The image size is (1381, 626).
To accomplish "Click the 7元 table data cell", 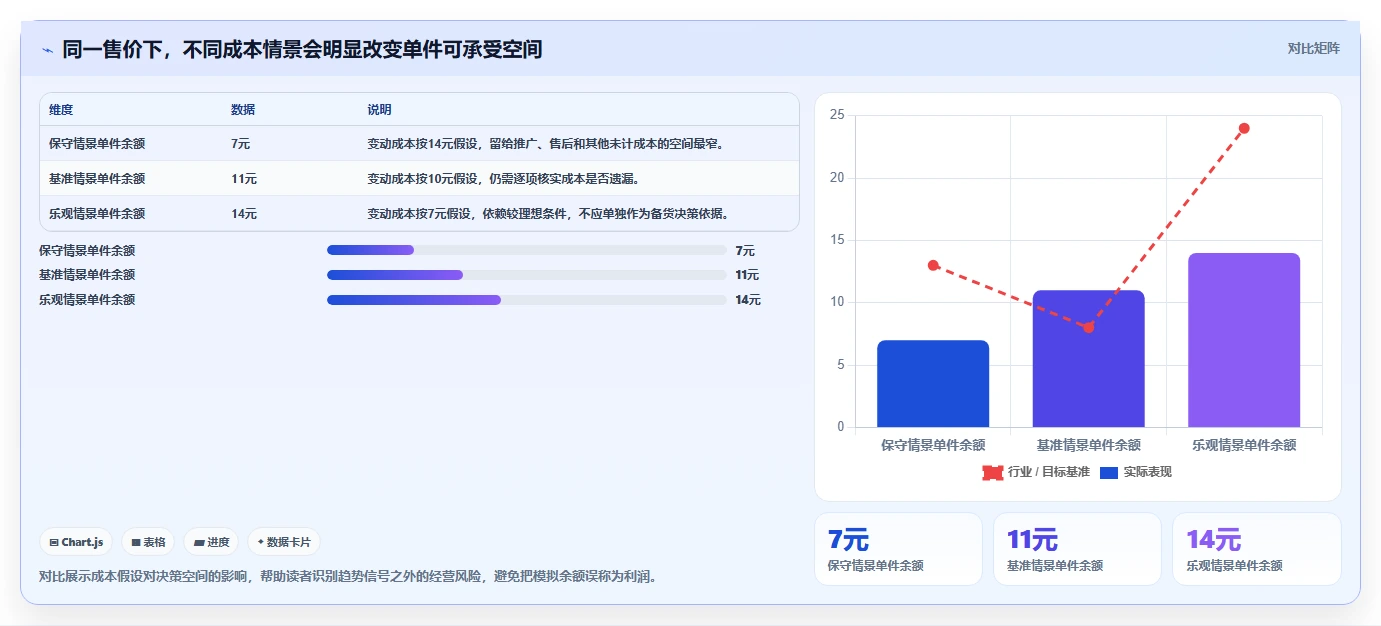I will pyautogui.click(x=240, y=144).
